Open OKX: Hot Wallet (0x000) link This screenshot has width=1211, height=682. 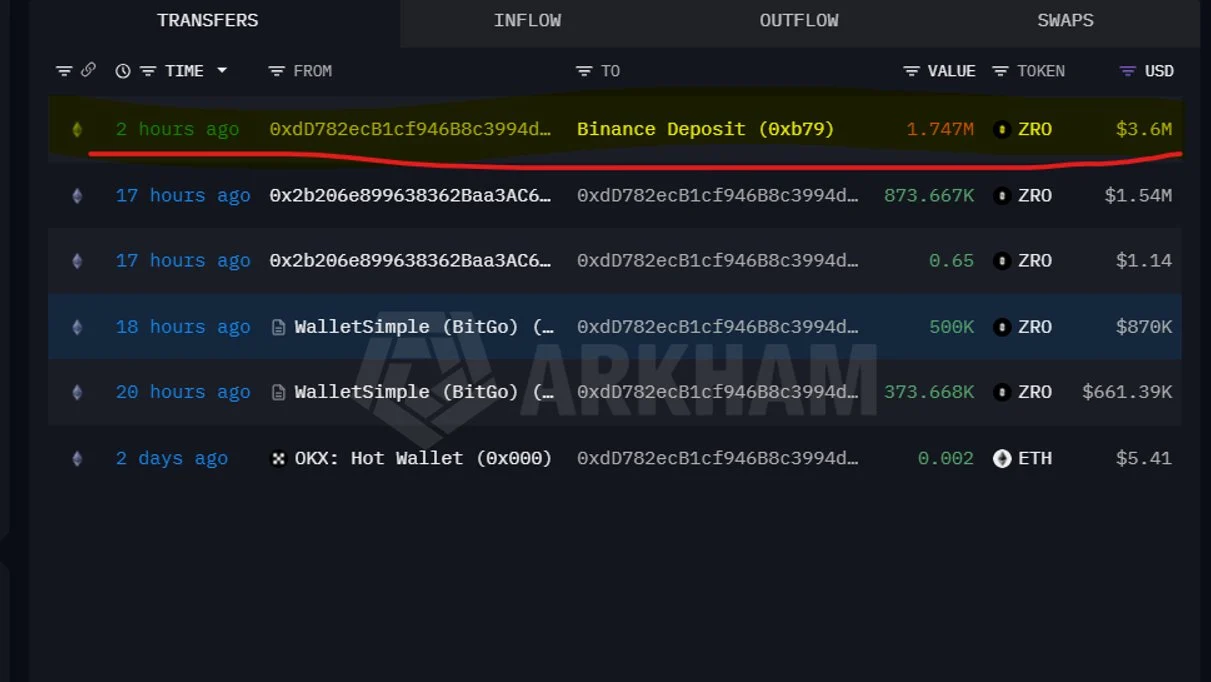point(423,458)
